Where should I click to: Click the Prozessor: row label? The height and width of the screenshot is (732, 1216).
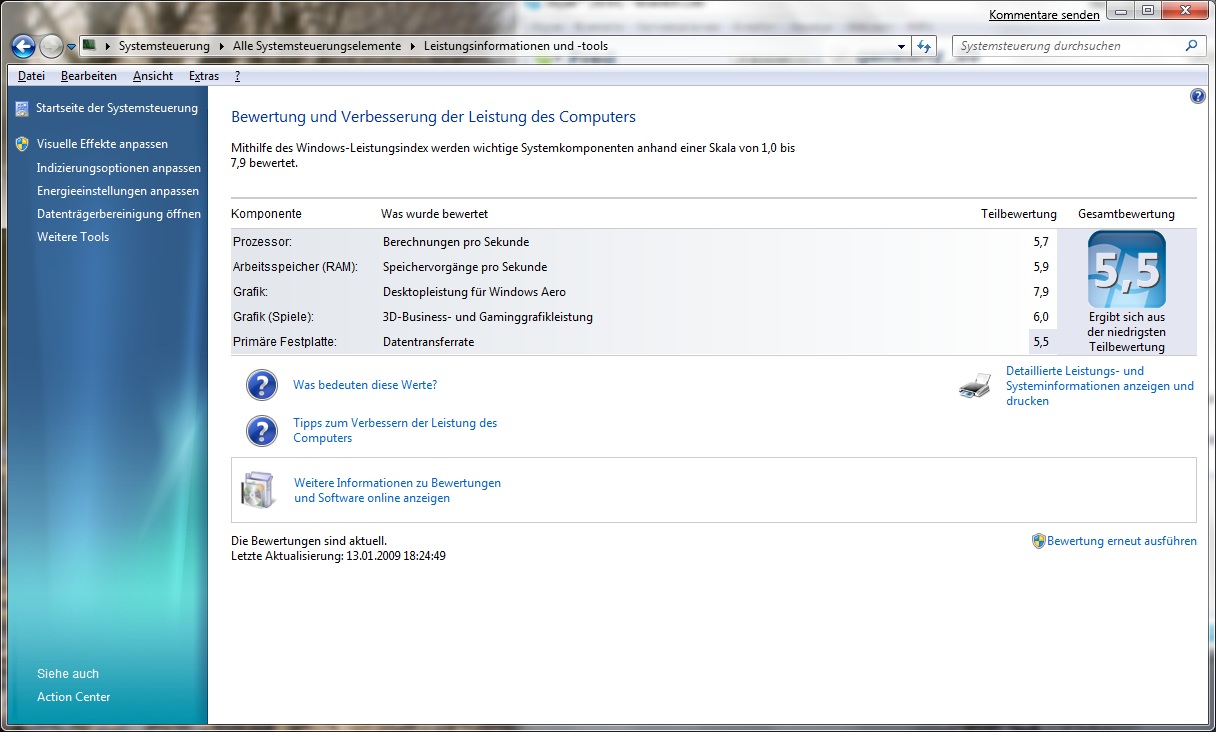tap(262, 242)
